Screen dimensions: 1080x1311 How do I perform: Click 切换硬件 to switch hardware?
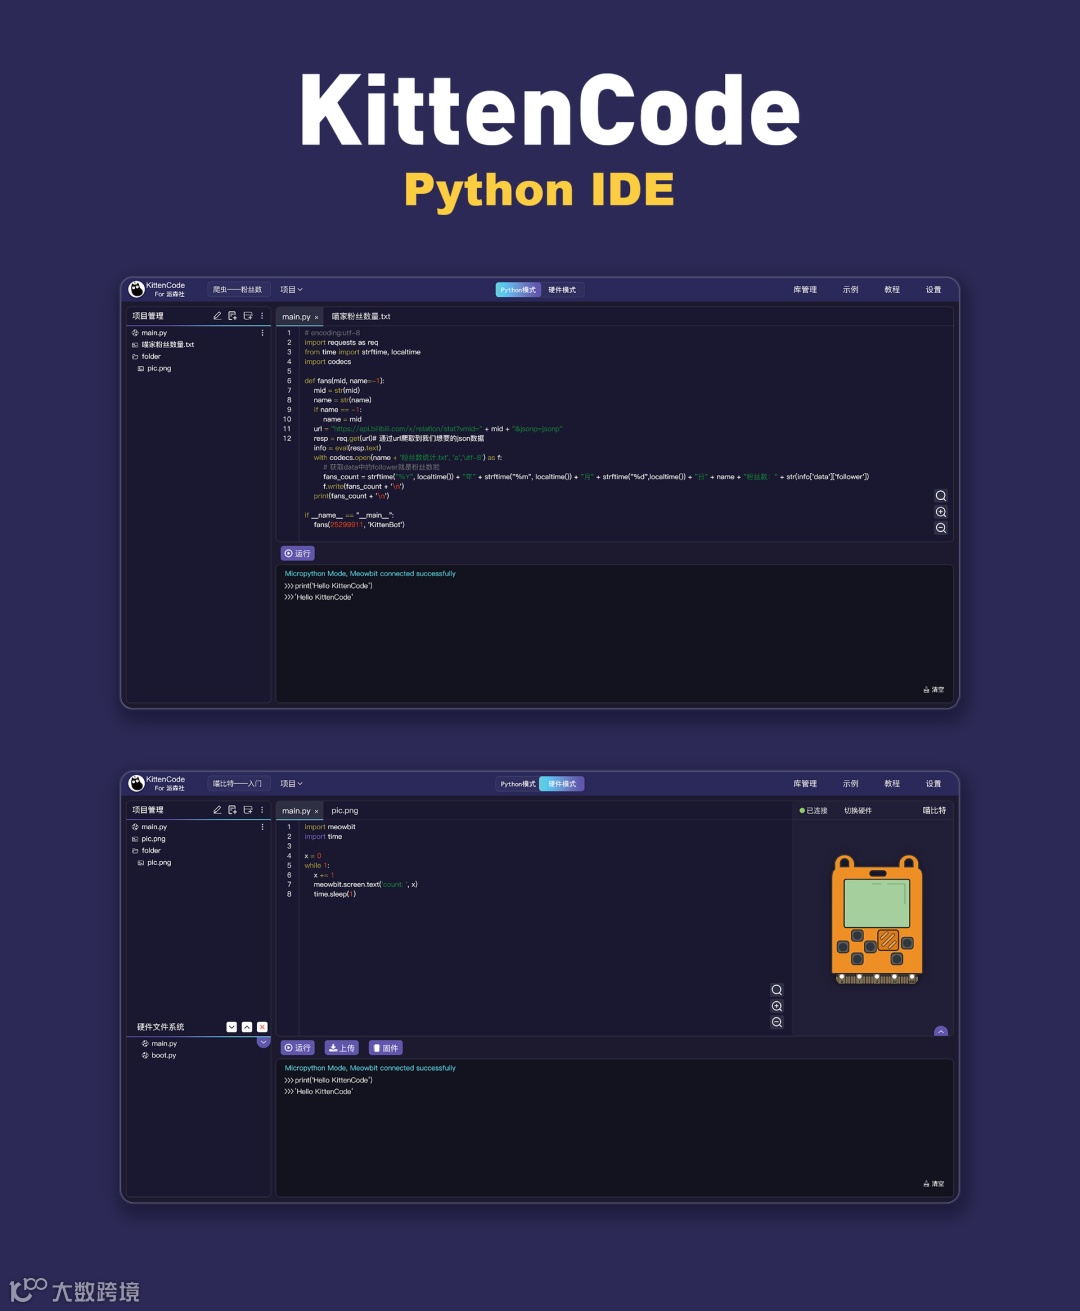click(858, 811)
